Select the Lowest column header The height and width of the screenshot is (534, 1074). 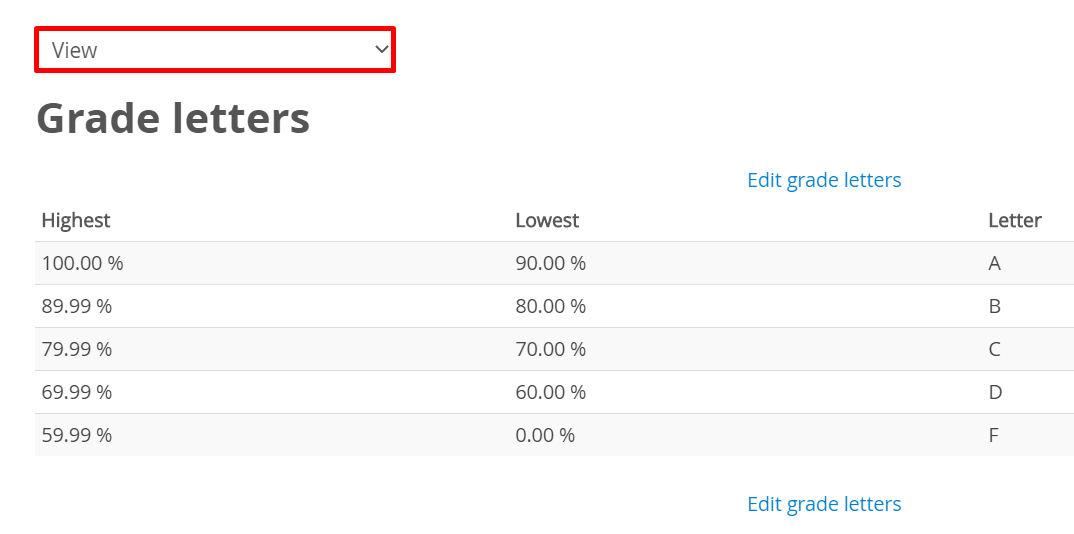click(x=547, y=220)
